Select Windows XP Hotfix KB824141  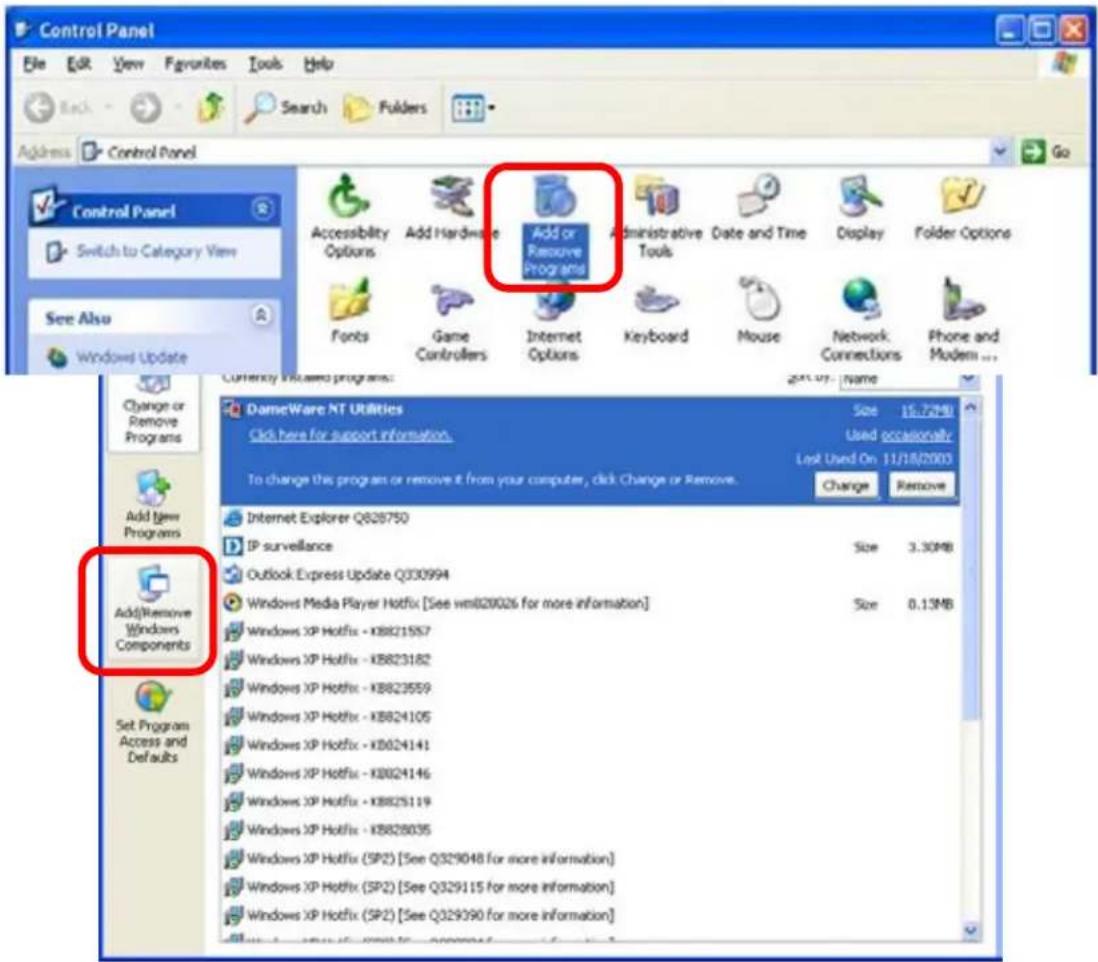590,745
